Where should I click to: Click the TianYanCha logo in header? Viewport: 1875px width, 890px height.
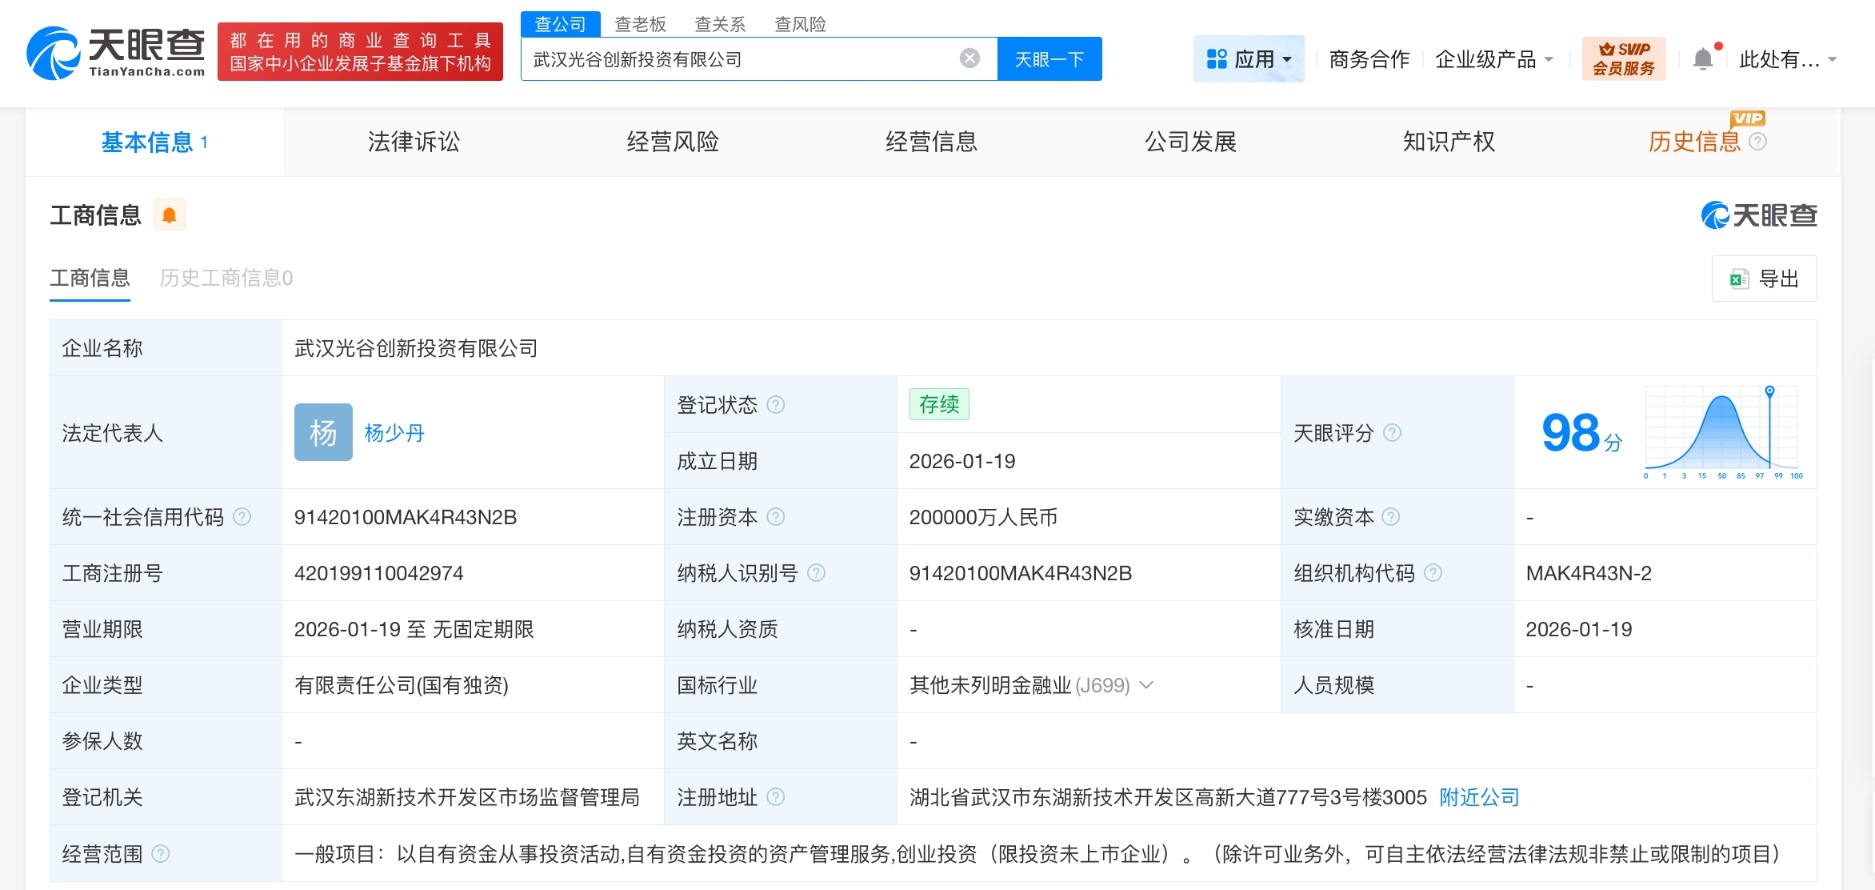point(115,52)
